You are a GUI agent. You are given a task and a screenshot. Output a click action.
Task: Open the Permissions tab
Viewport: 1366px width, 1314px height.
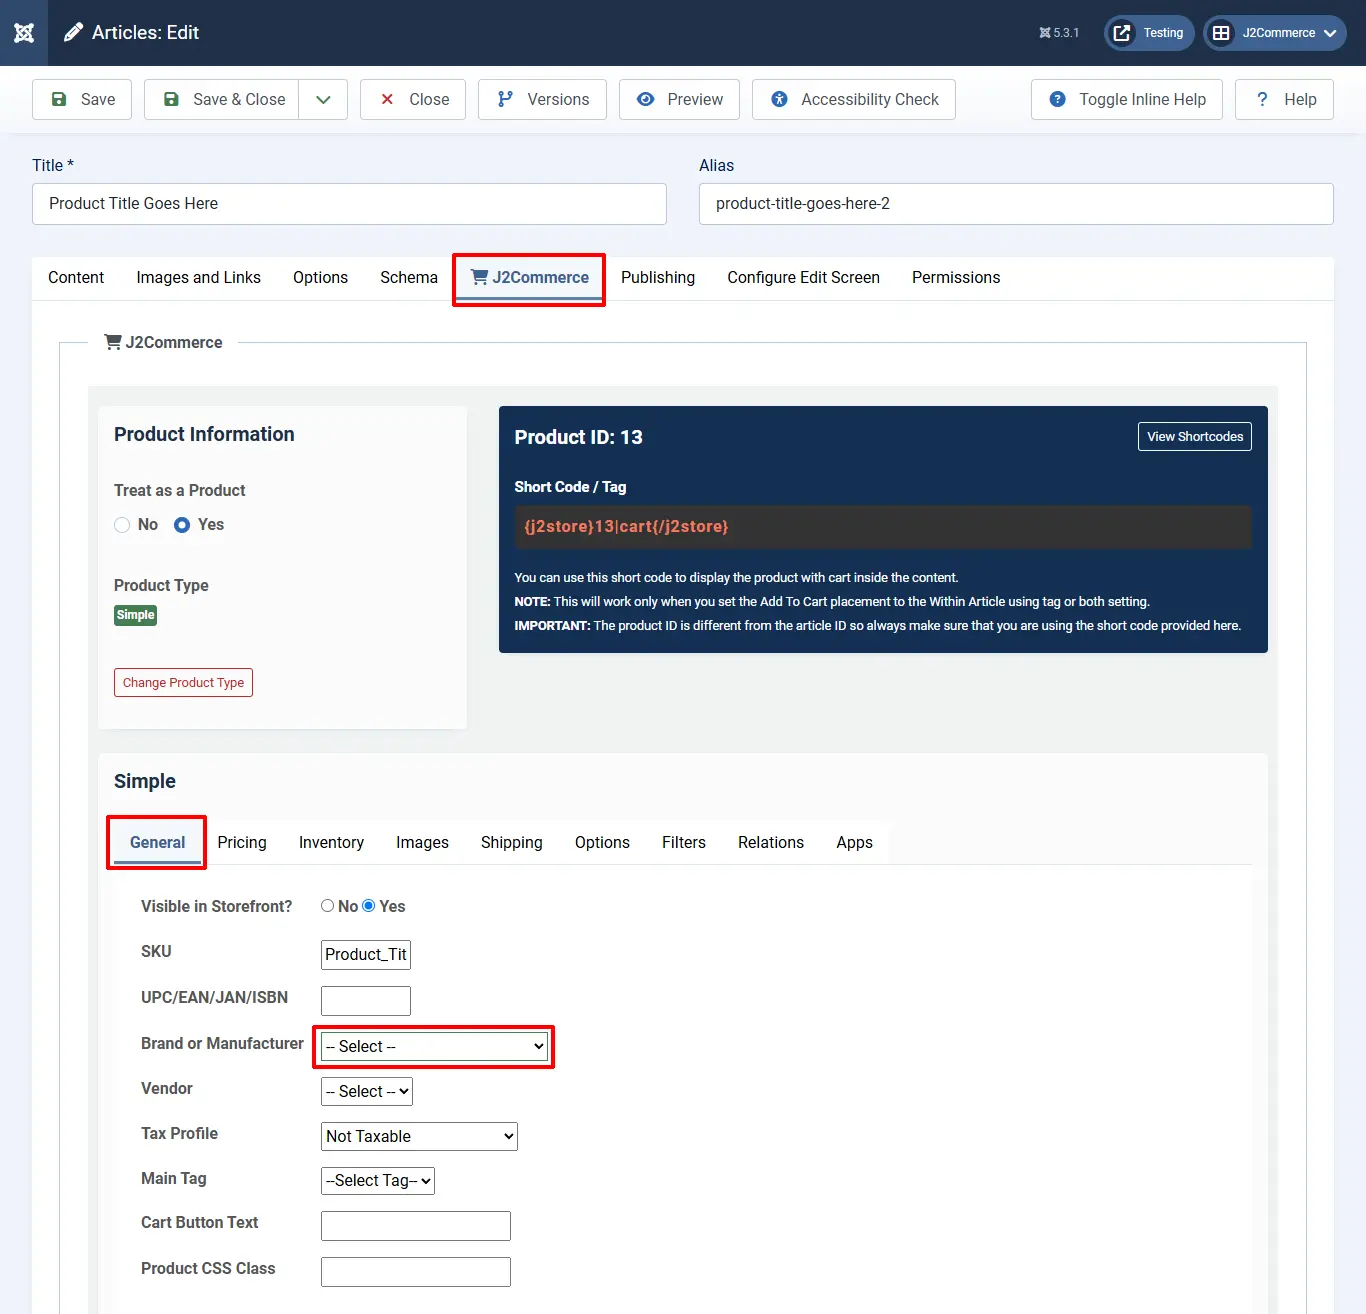click(956, 278)
